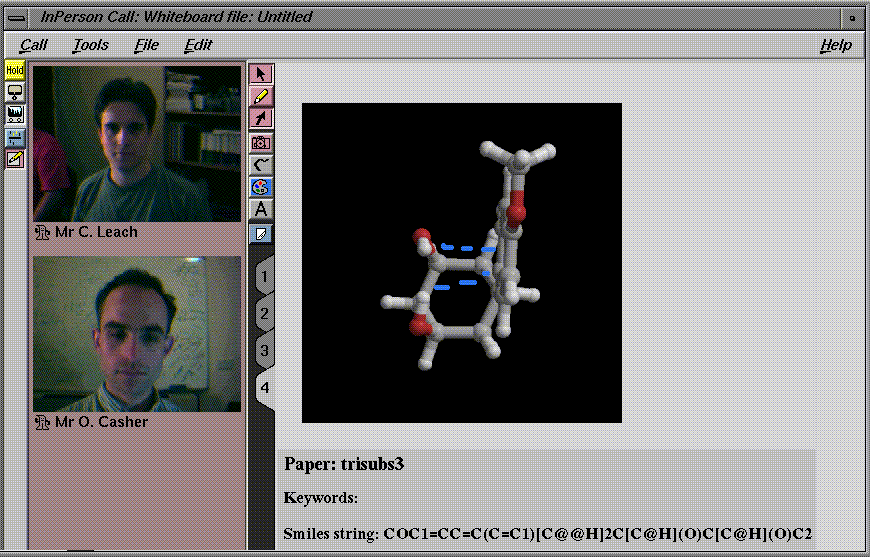
Task: Click the whiteboard pencil icon in left sidebar
Action: (x=15, y=159)
